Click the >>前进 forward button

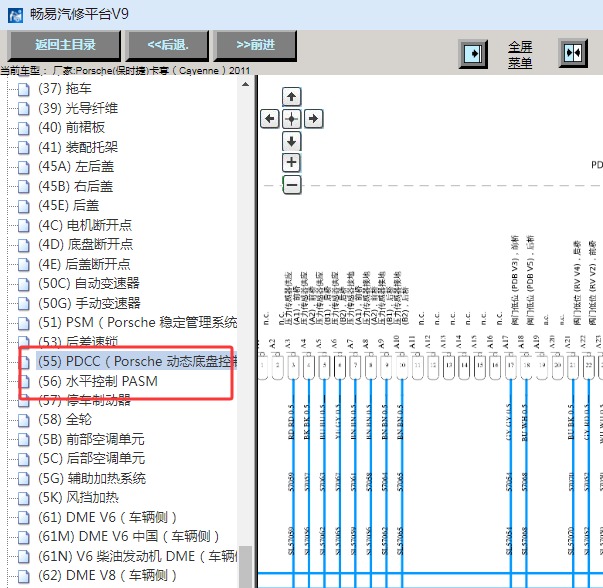click(x=255, y=45)
